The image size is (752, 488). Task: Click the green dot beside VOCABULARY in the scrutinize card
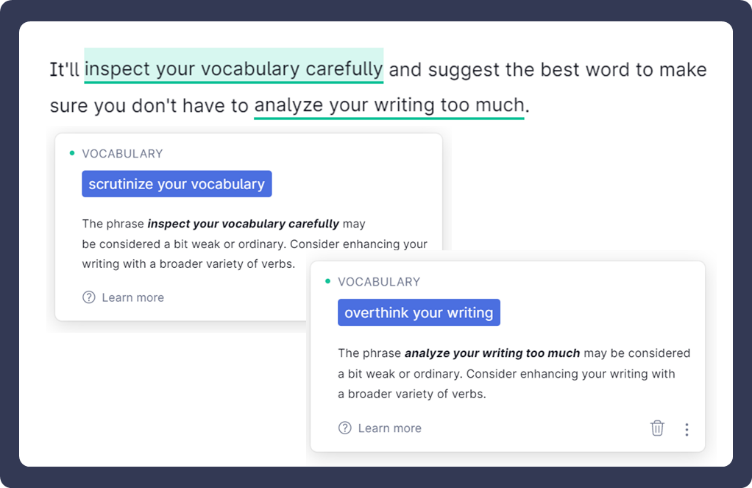[x=72, y=153]
